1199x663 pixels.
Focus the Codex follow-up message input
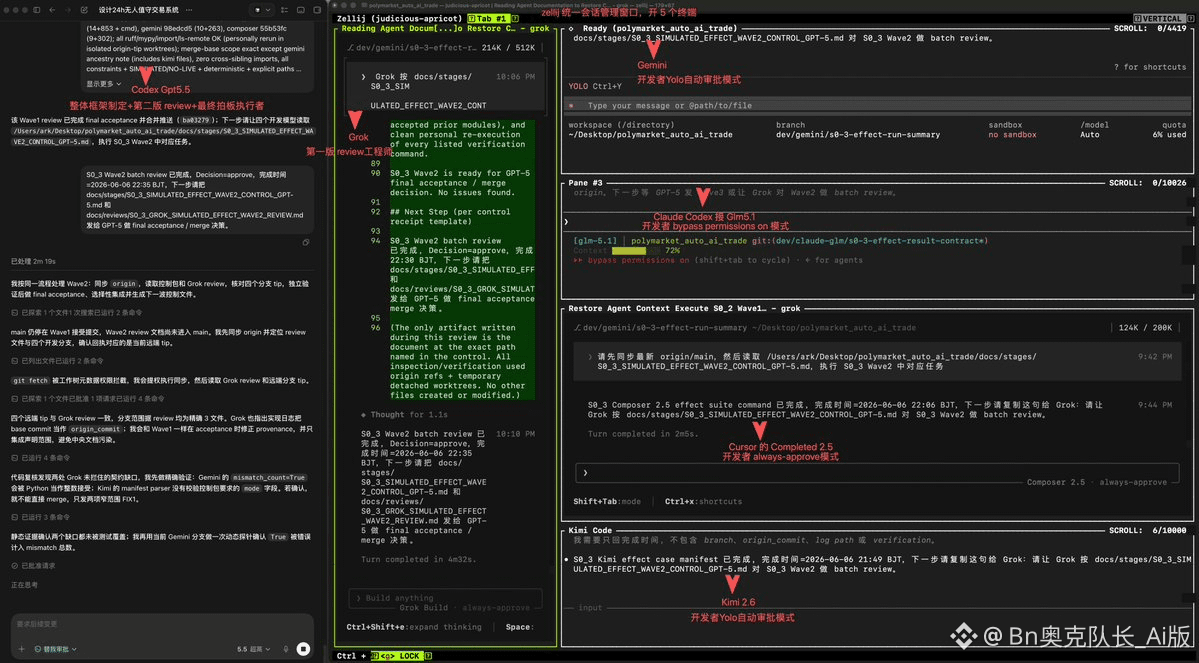[x=162, y=624]
